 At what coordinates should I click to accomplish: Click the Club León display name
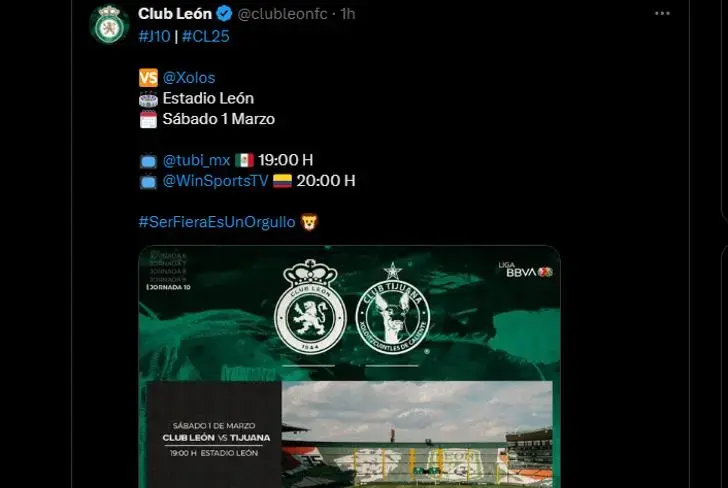[x=175, y=14]
